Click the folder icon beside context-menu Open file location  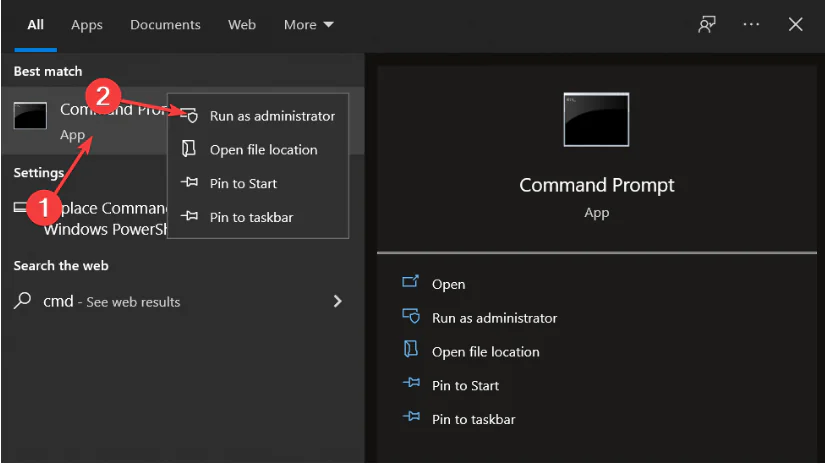tap(189, 149)
